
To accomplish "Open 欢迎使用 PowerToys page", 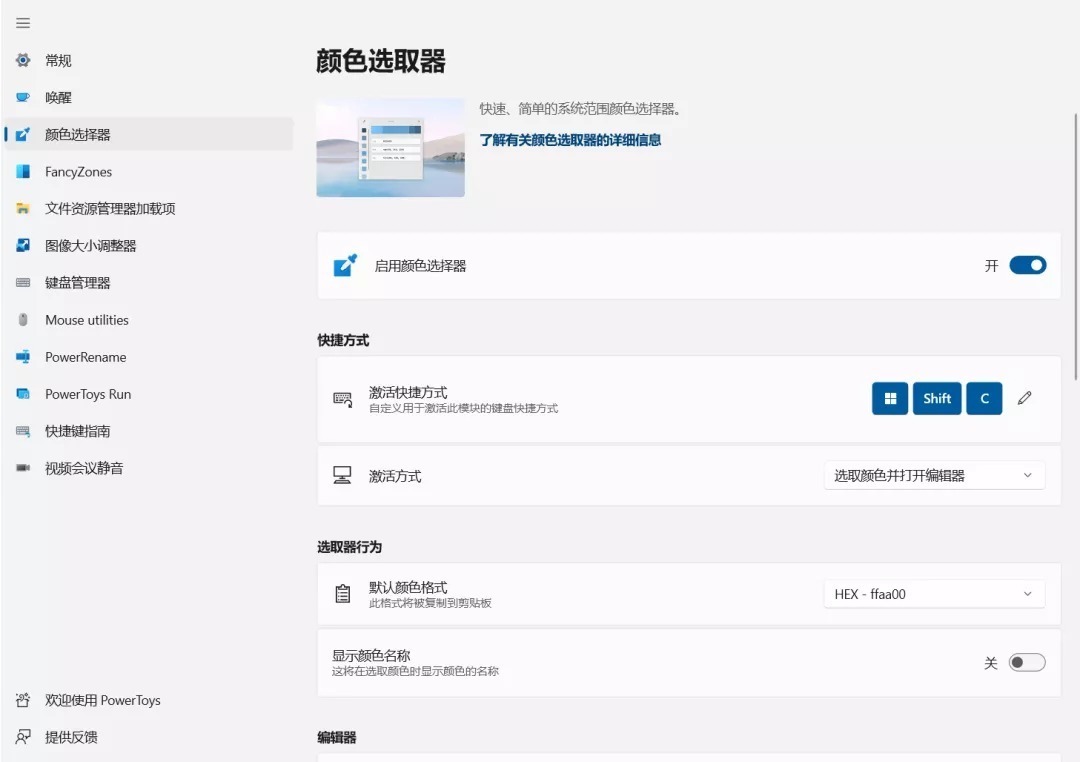I will [102, 700].
